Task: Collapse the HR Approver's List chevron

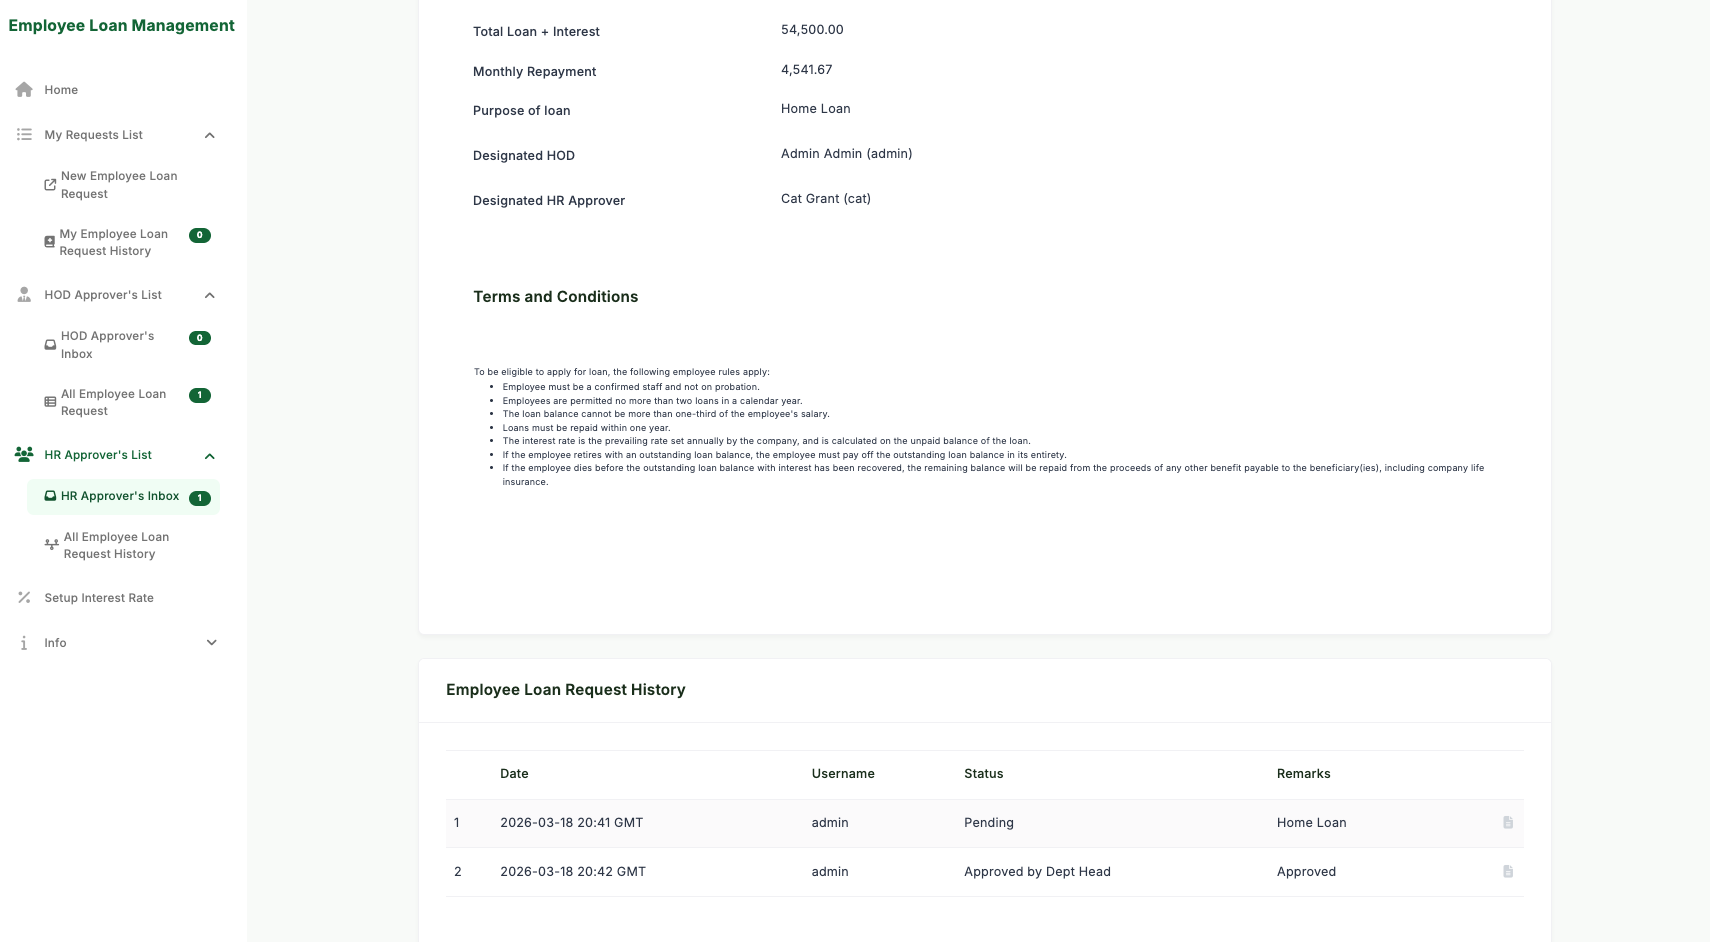Action: 210,456
